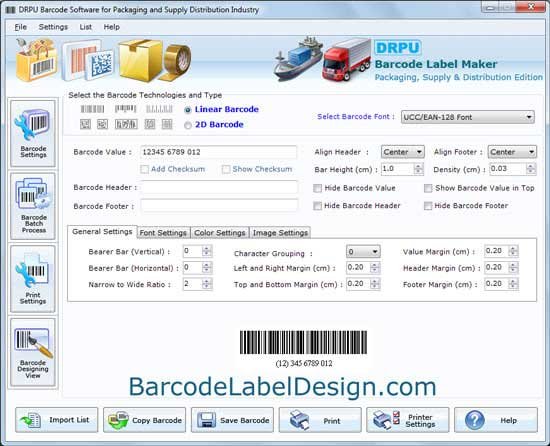Click the Import List icon button
This screenshot has width=550, height=446.
pos(56,420)
